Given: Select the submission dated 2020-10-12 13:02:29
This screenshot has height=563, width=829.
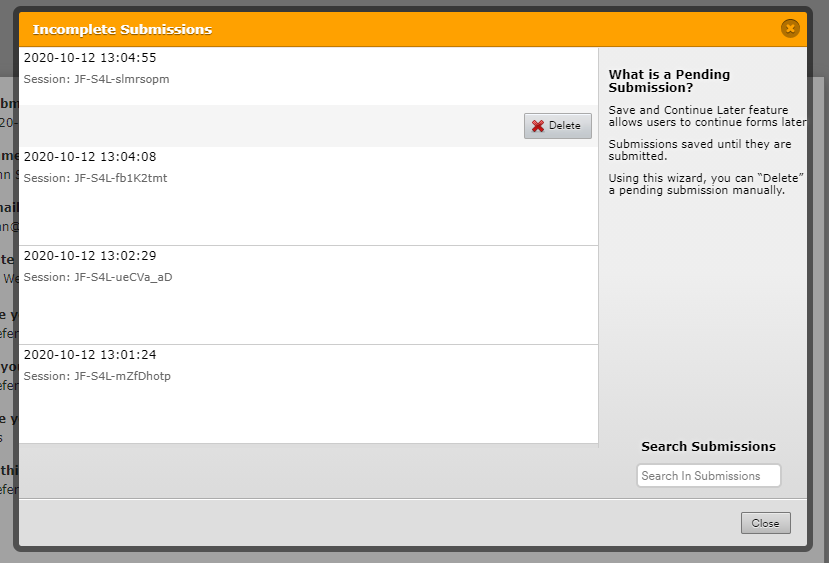Looking at the screenshot, I should (x=90, y=256).
